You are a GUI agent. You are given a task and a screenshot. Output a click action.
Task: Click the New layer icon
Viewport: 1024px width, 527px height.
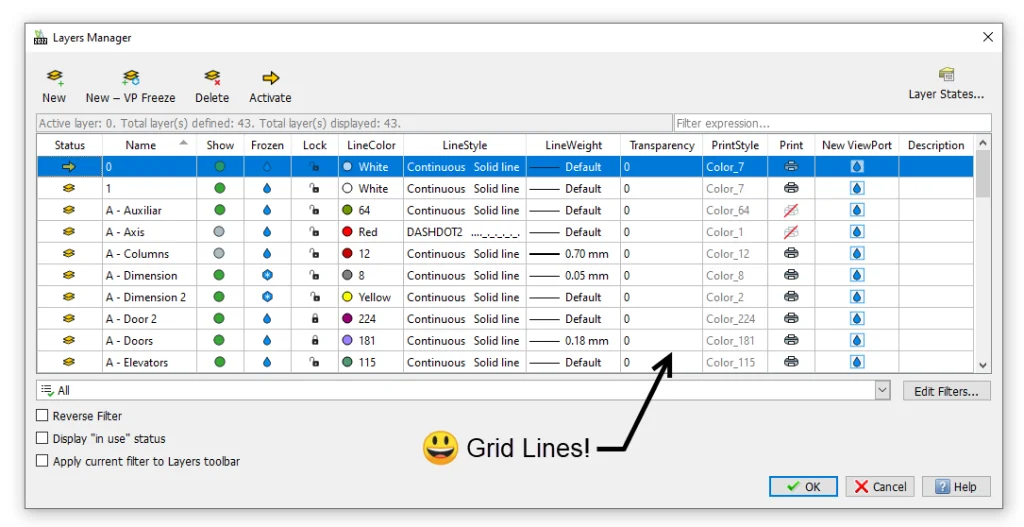pyautogui.click(x=54, y=77)
